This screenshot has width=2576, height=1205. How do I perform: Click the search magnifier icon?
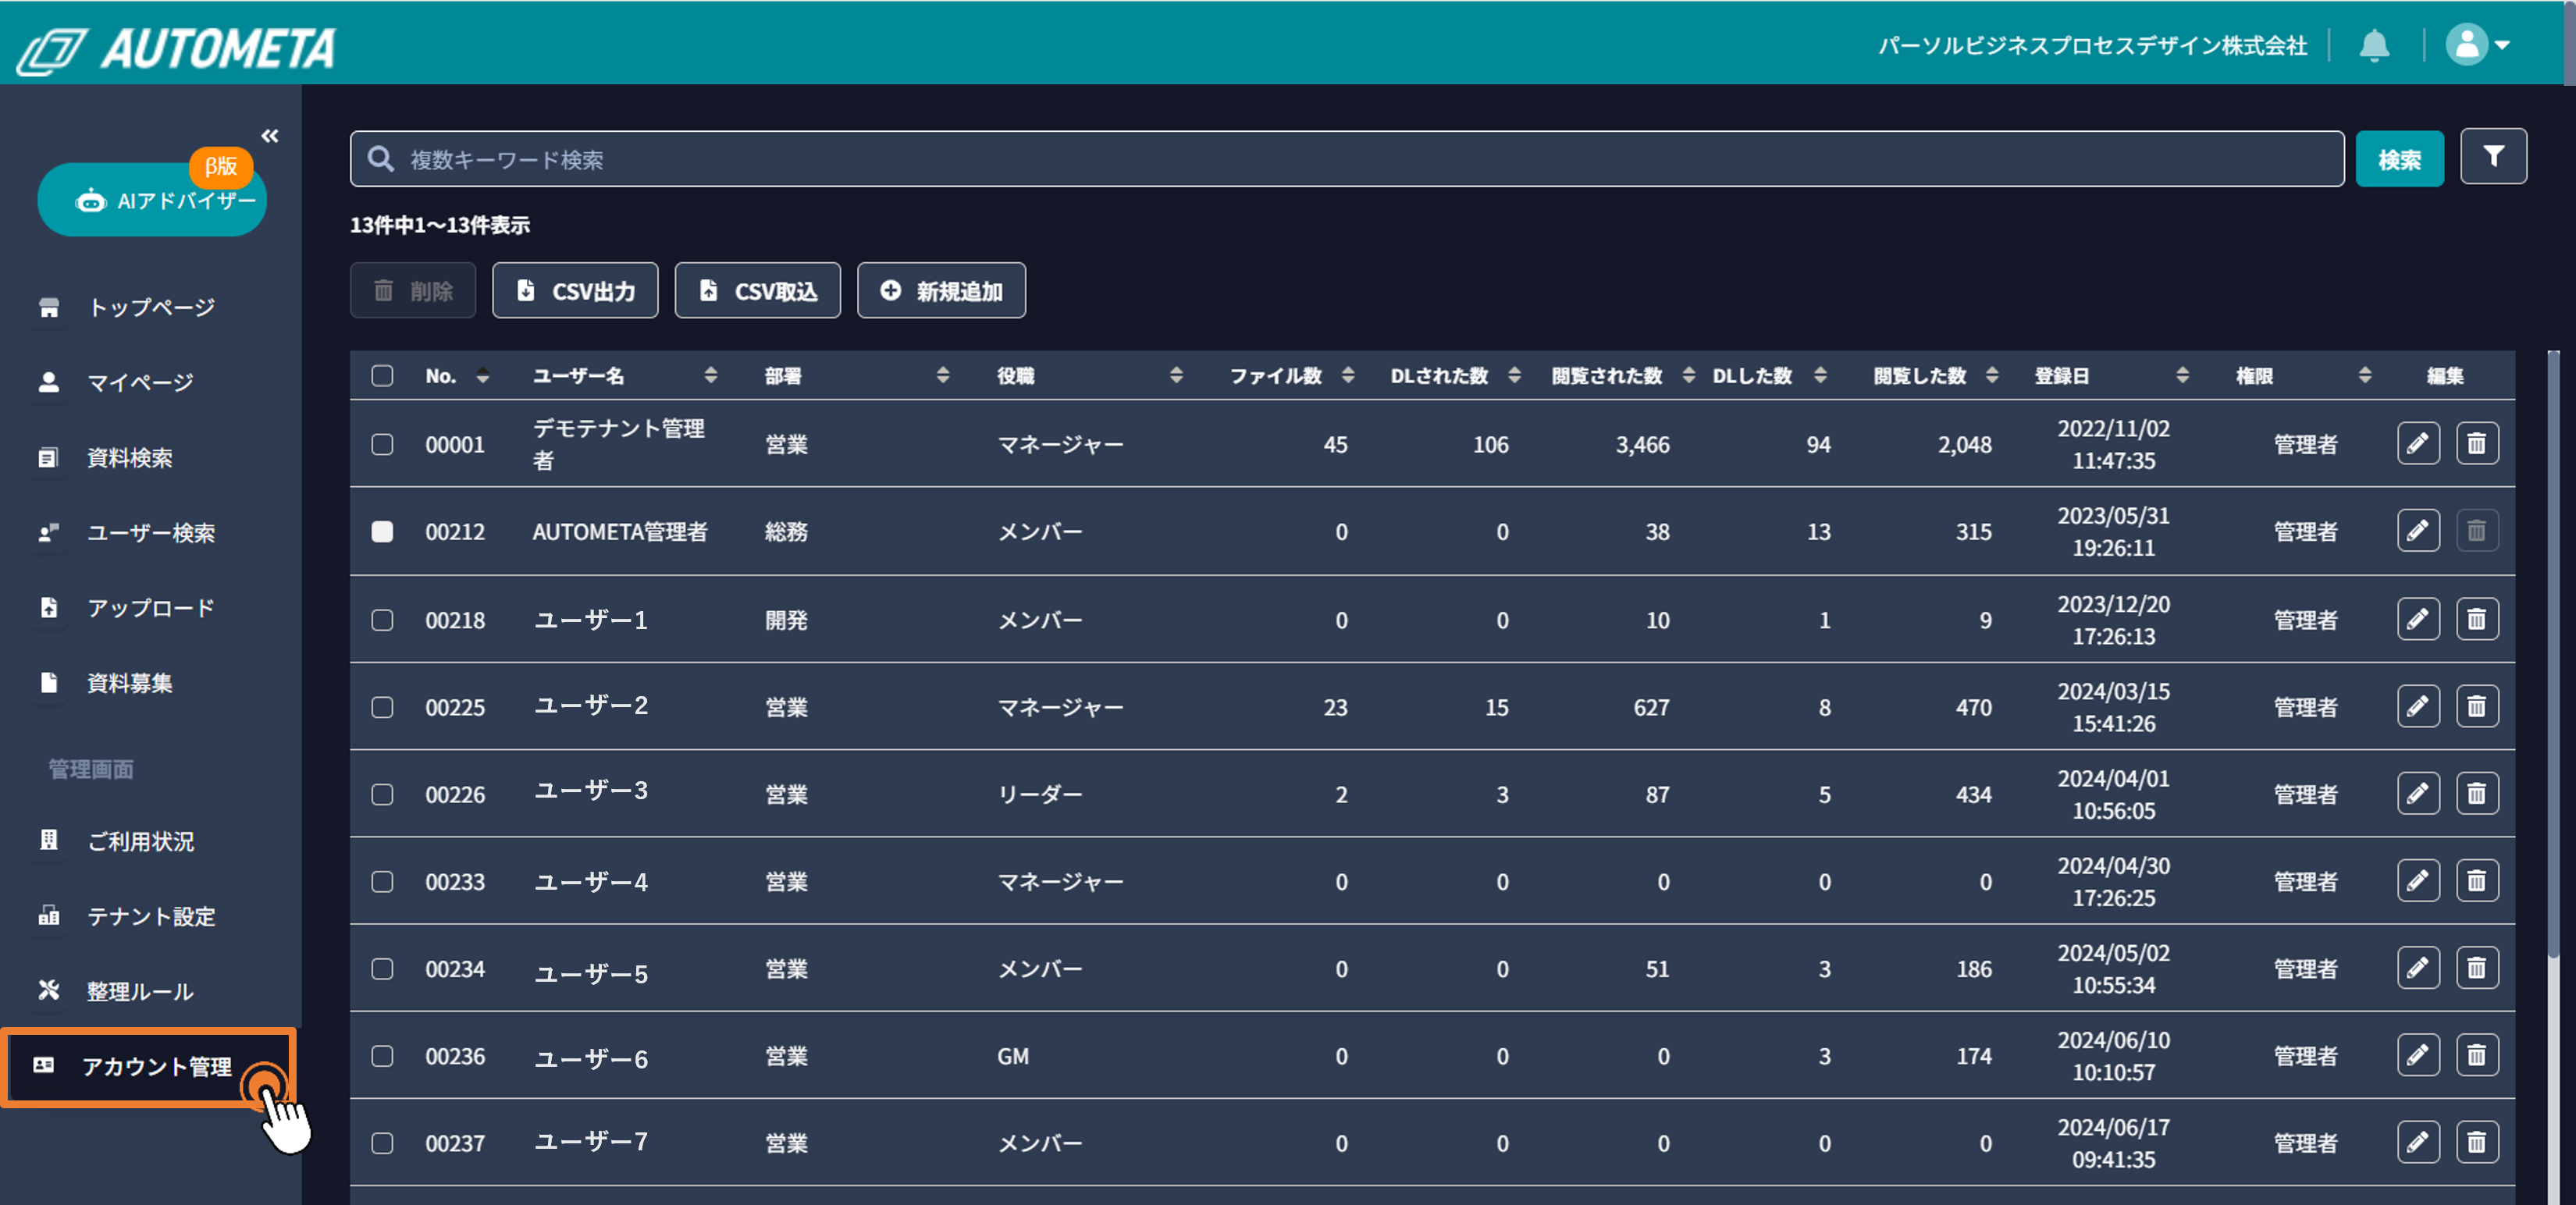(380, 159)
